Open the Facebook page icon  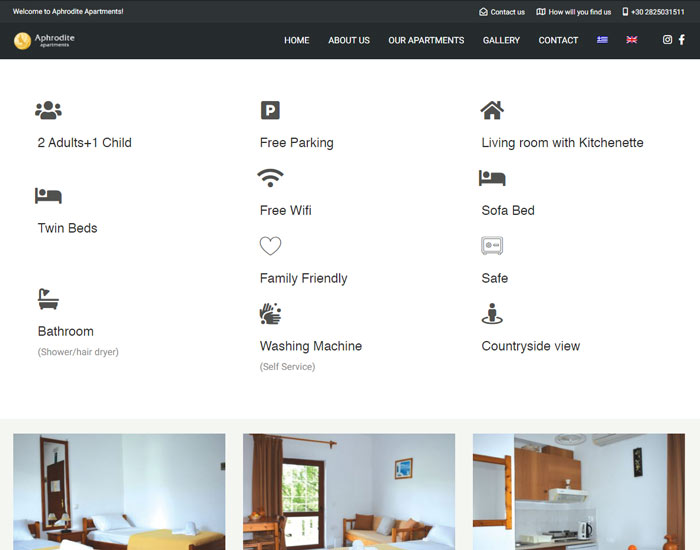pyautogui.click(x=682, y=40)
